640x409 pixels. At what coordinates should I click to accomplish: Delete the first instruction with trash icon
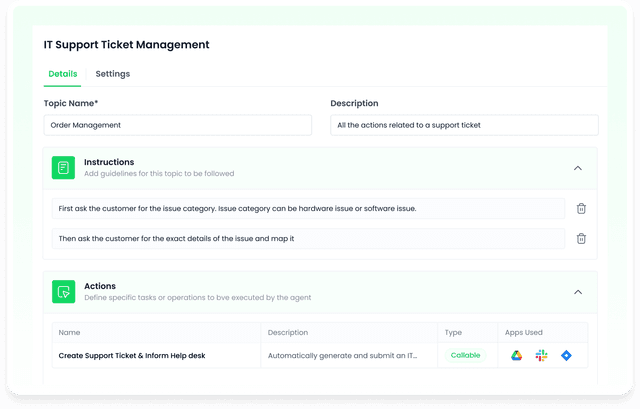coord(581,209)
